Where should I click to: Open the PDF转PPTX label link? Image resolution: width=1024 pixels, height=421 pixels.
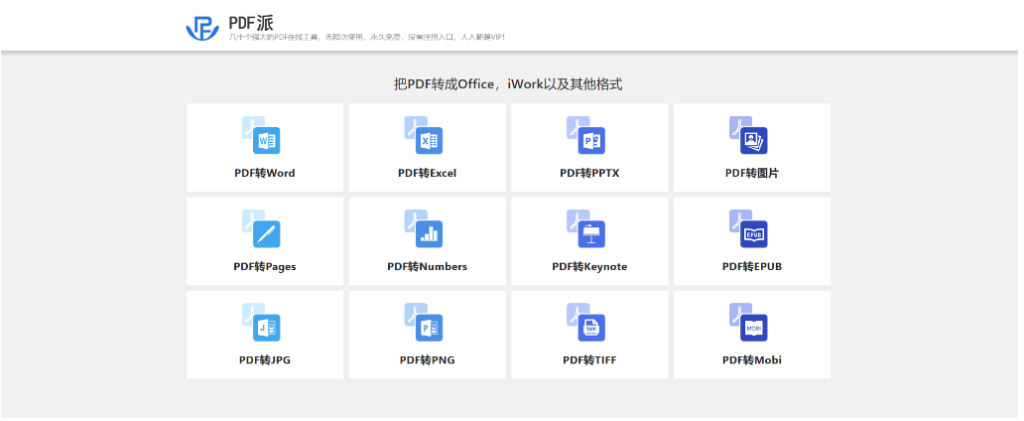pyautogui.click(x=589, y=174)
